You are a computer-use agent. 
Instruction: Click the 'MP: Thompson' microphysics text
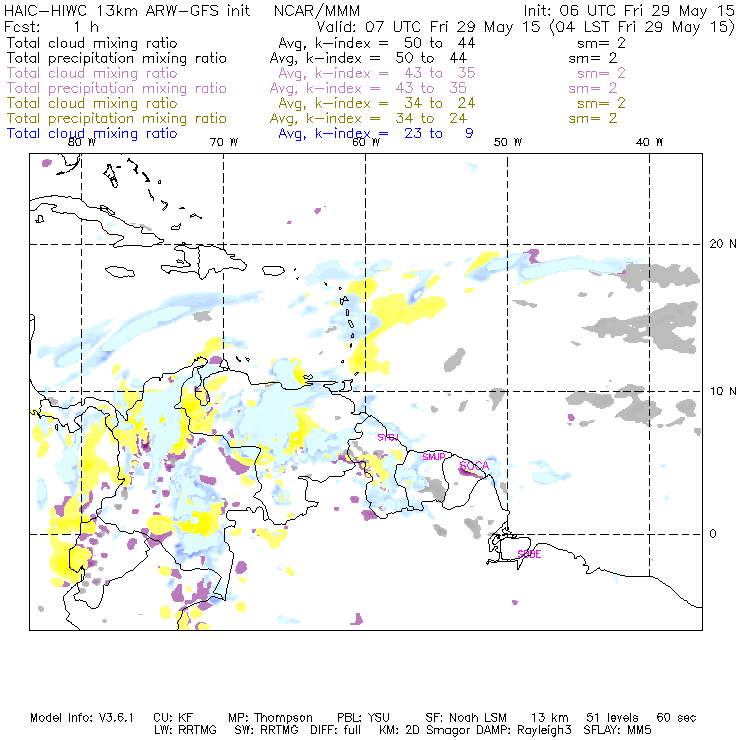[x=270, y=718]
